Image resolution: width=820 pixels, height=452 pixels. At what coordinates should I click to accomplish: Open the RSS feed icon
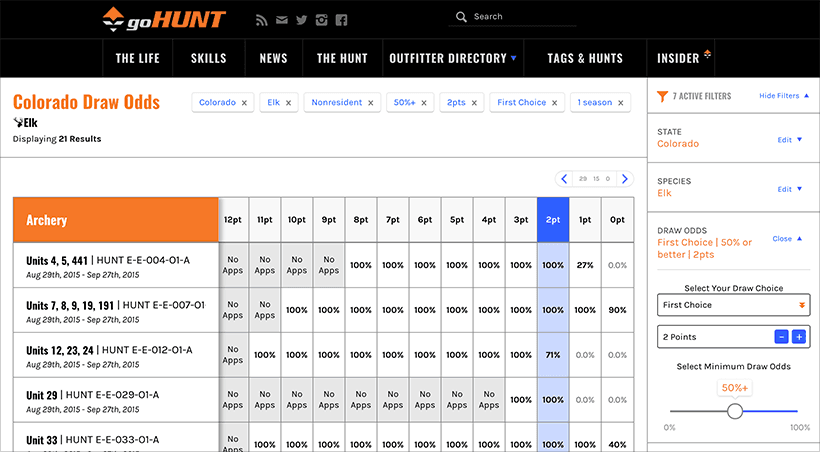coord(261,20)
